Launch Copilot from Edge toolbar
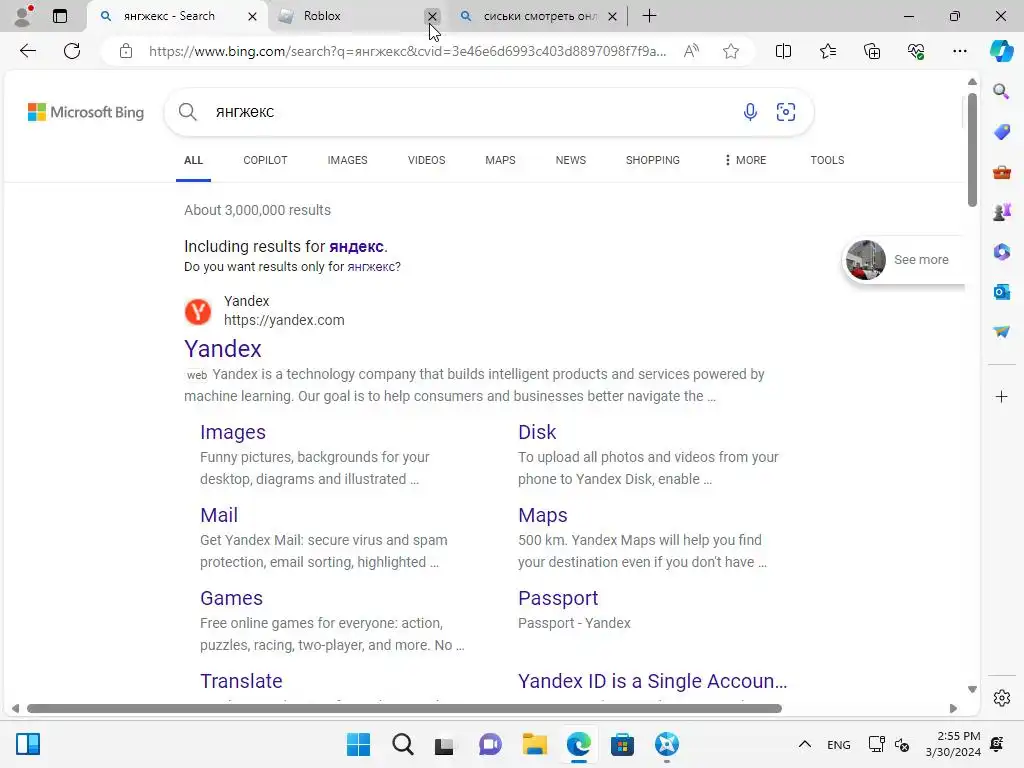 (x=1001, y=51)
